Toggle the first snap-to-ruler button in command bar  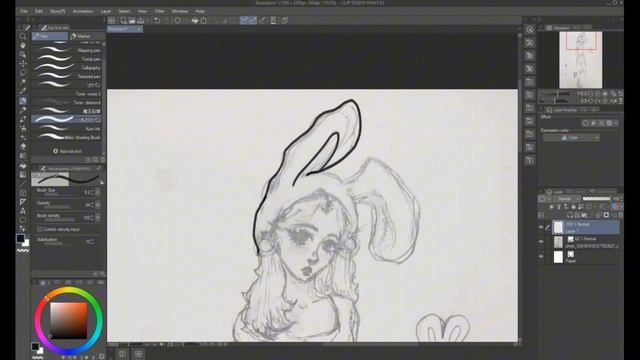click(x=244, y=20)
